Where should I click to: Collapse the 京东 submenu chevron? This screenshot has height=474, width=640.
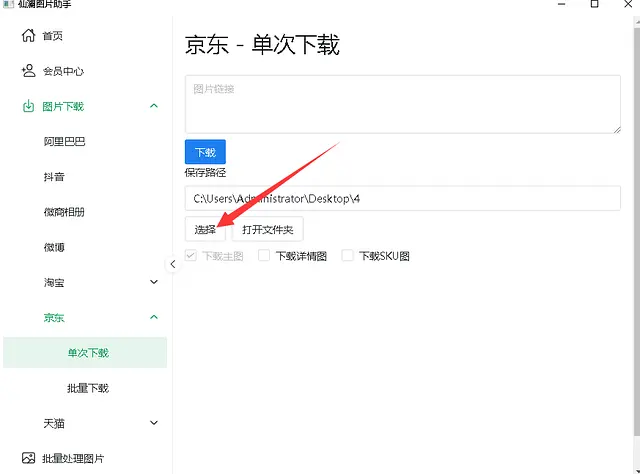(154, 317)
